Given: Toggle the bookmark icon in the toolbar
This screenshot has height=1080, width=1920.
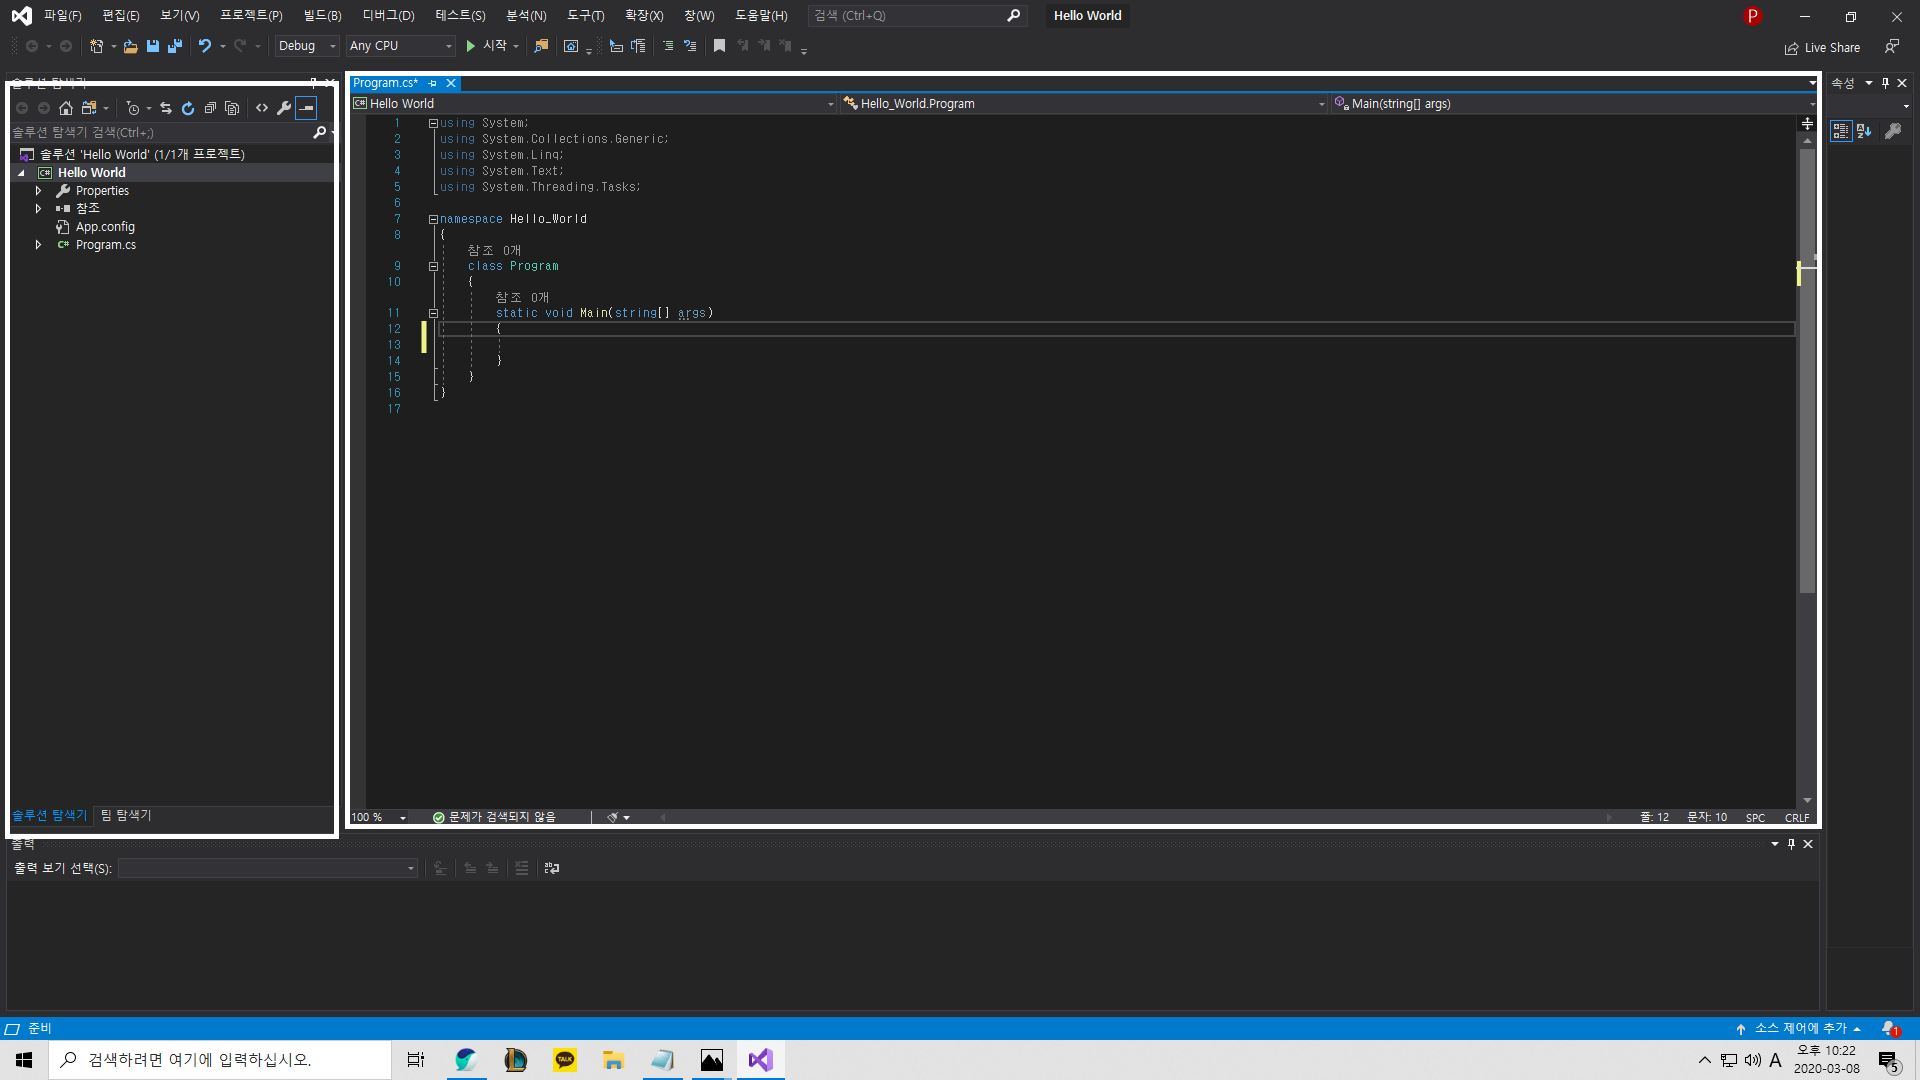Looking at the screenshot, I should [719, 46].
